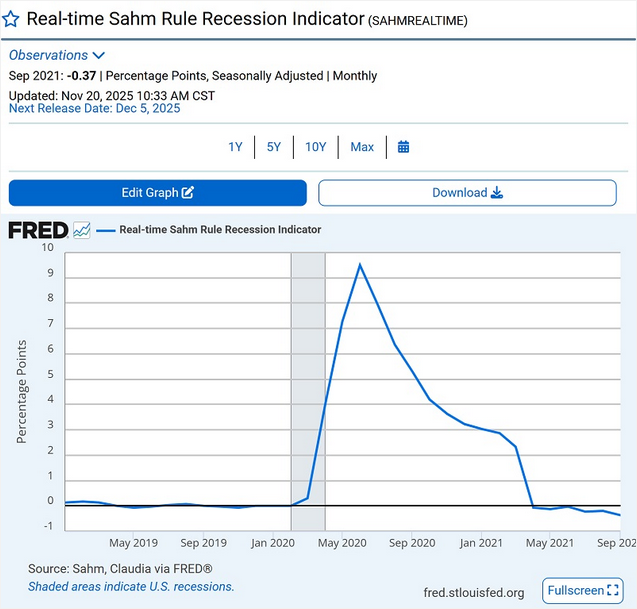Click the SAHMREALTIME series ID text
Viewport: 637px width, 609px height.
coord(418,21)
